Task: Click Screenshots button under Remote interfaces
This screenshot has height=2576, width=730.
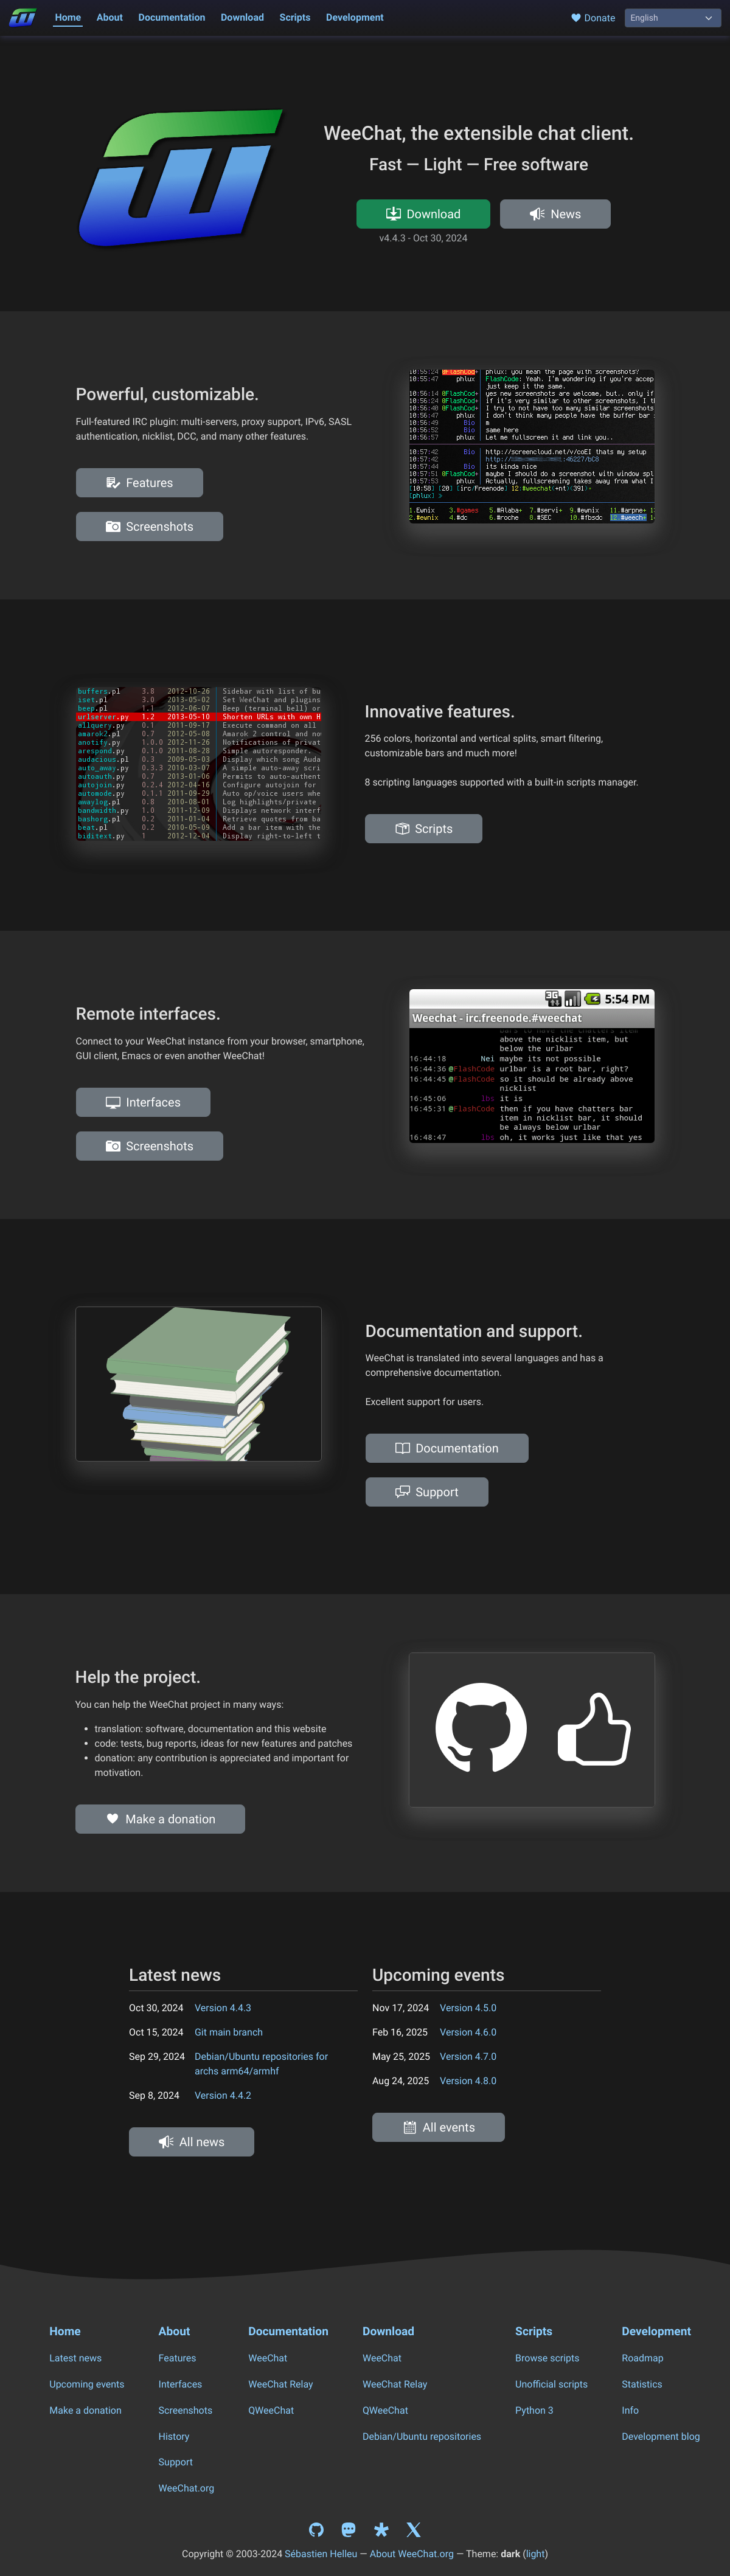Action: (149, 1146)
